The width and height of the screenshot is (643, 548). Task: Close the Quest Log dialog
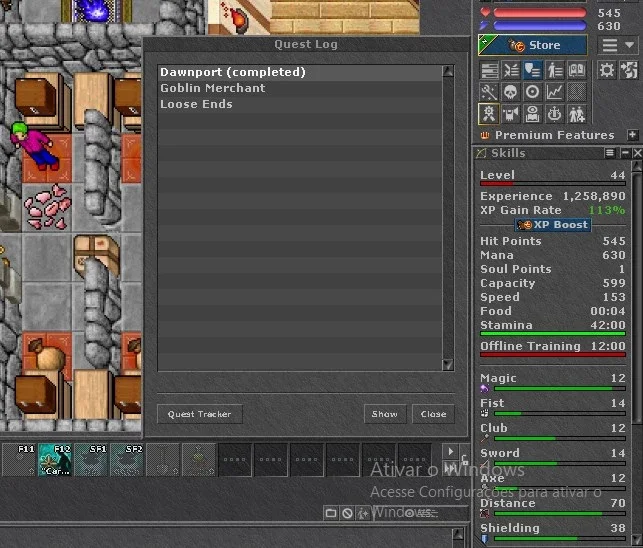click(x=433, y=414)
